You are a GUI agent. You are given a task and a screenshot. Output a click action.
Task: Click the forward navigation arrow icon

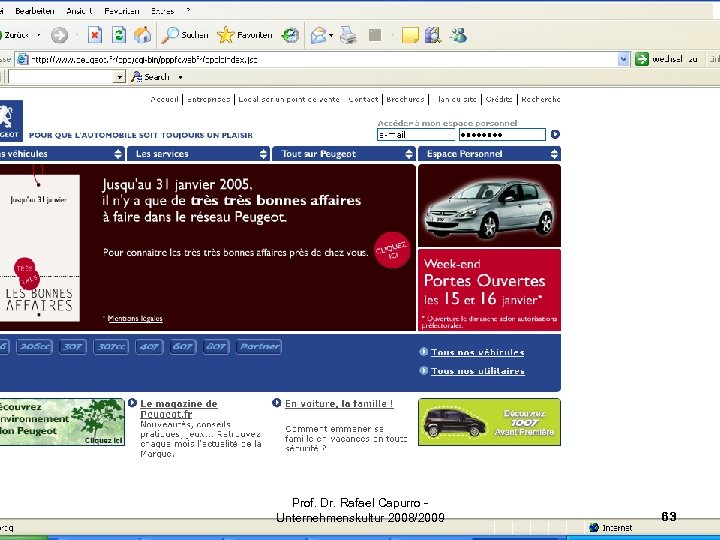[x=59, y=35]
